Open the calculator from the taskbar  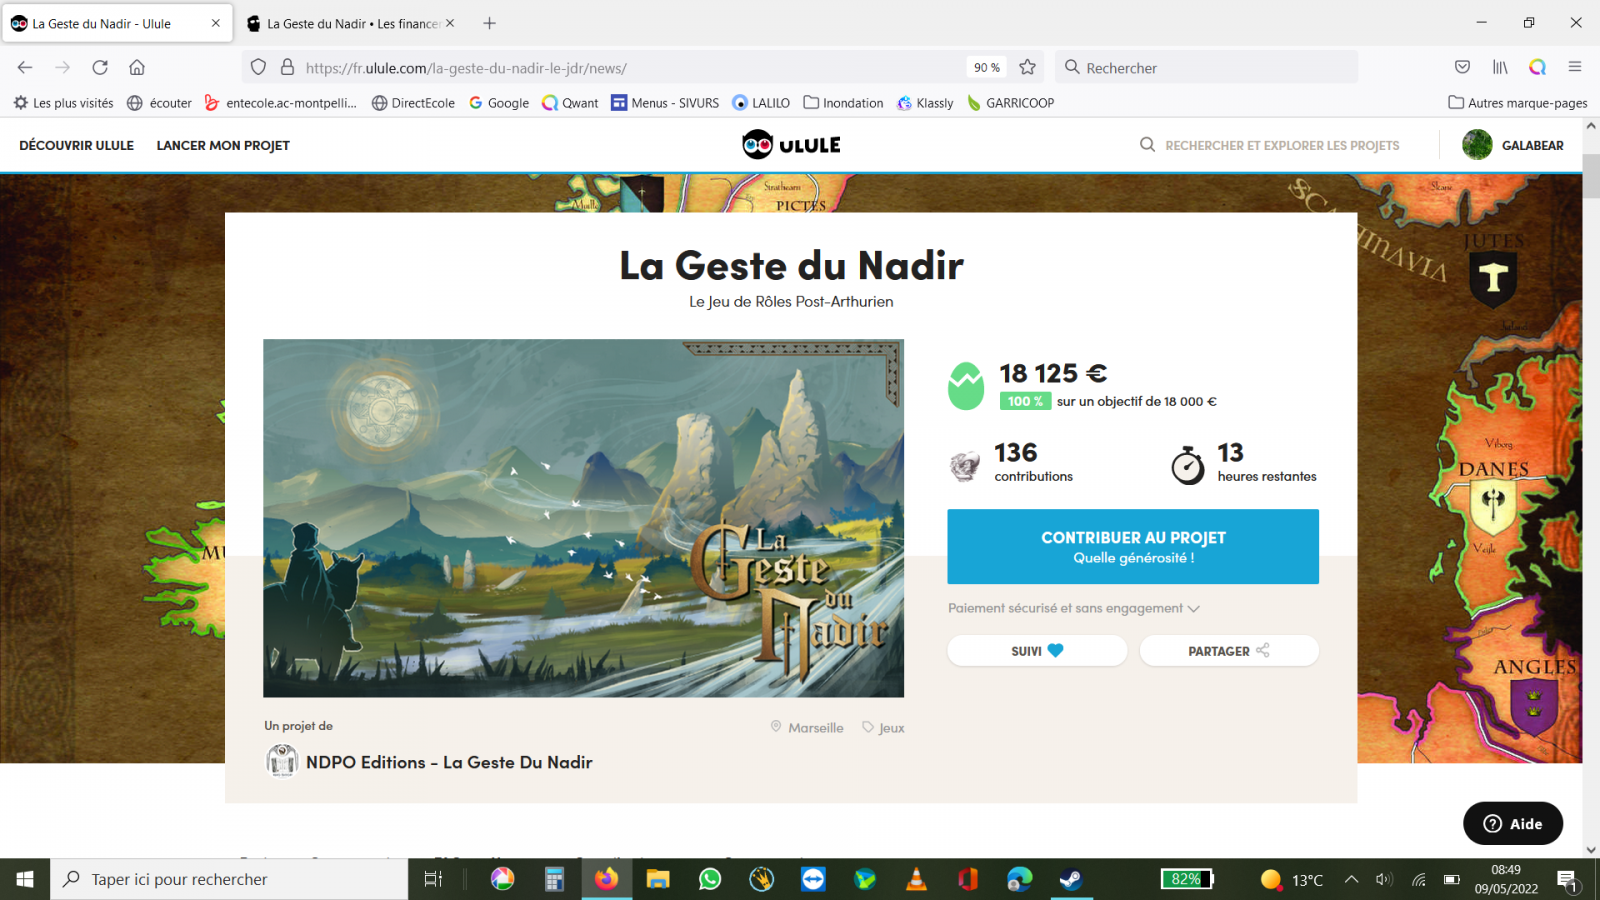click(554, 879)
